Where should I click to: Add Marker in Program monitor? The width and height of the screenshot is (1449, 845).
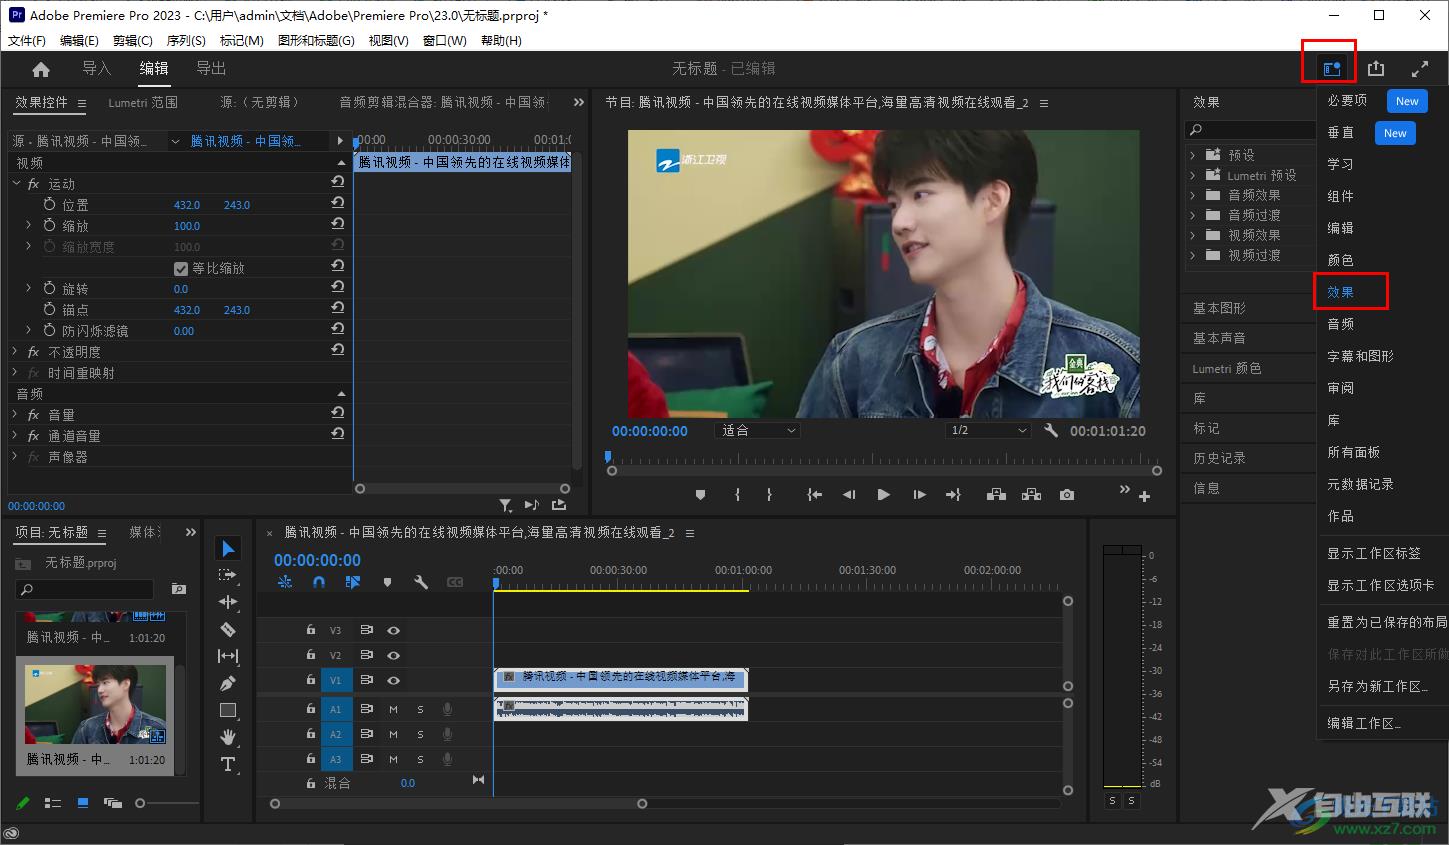click(x=700, y=494)
